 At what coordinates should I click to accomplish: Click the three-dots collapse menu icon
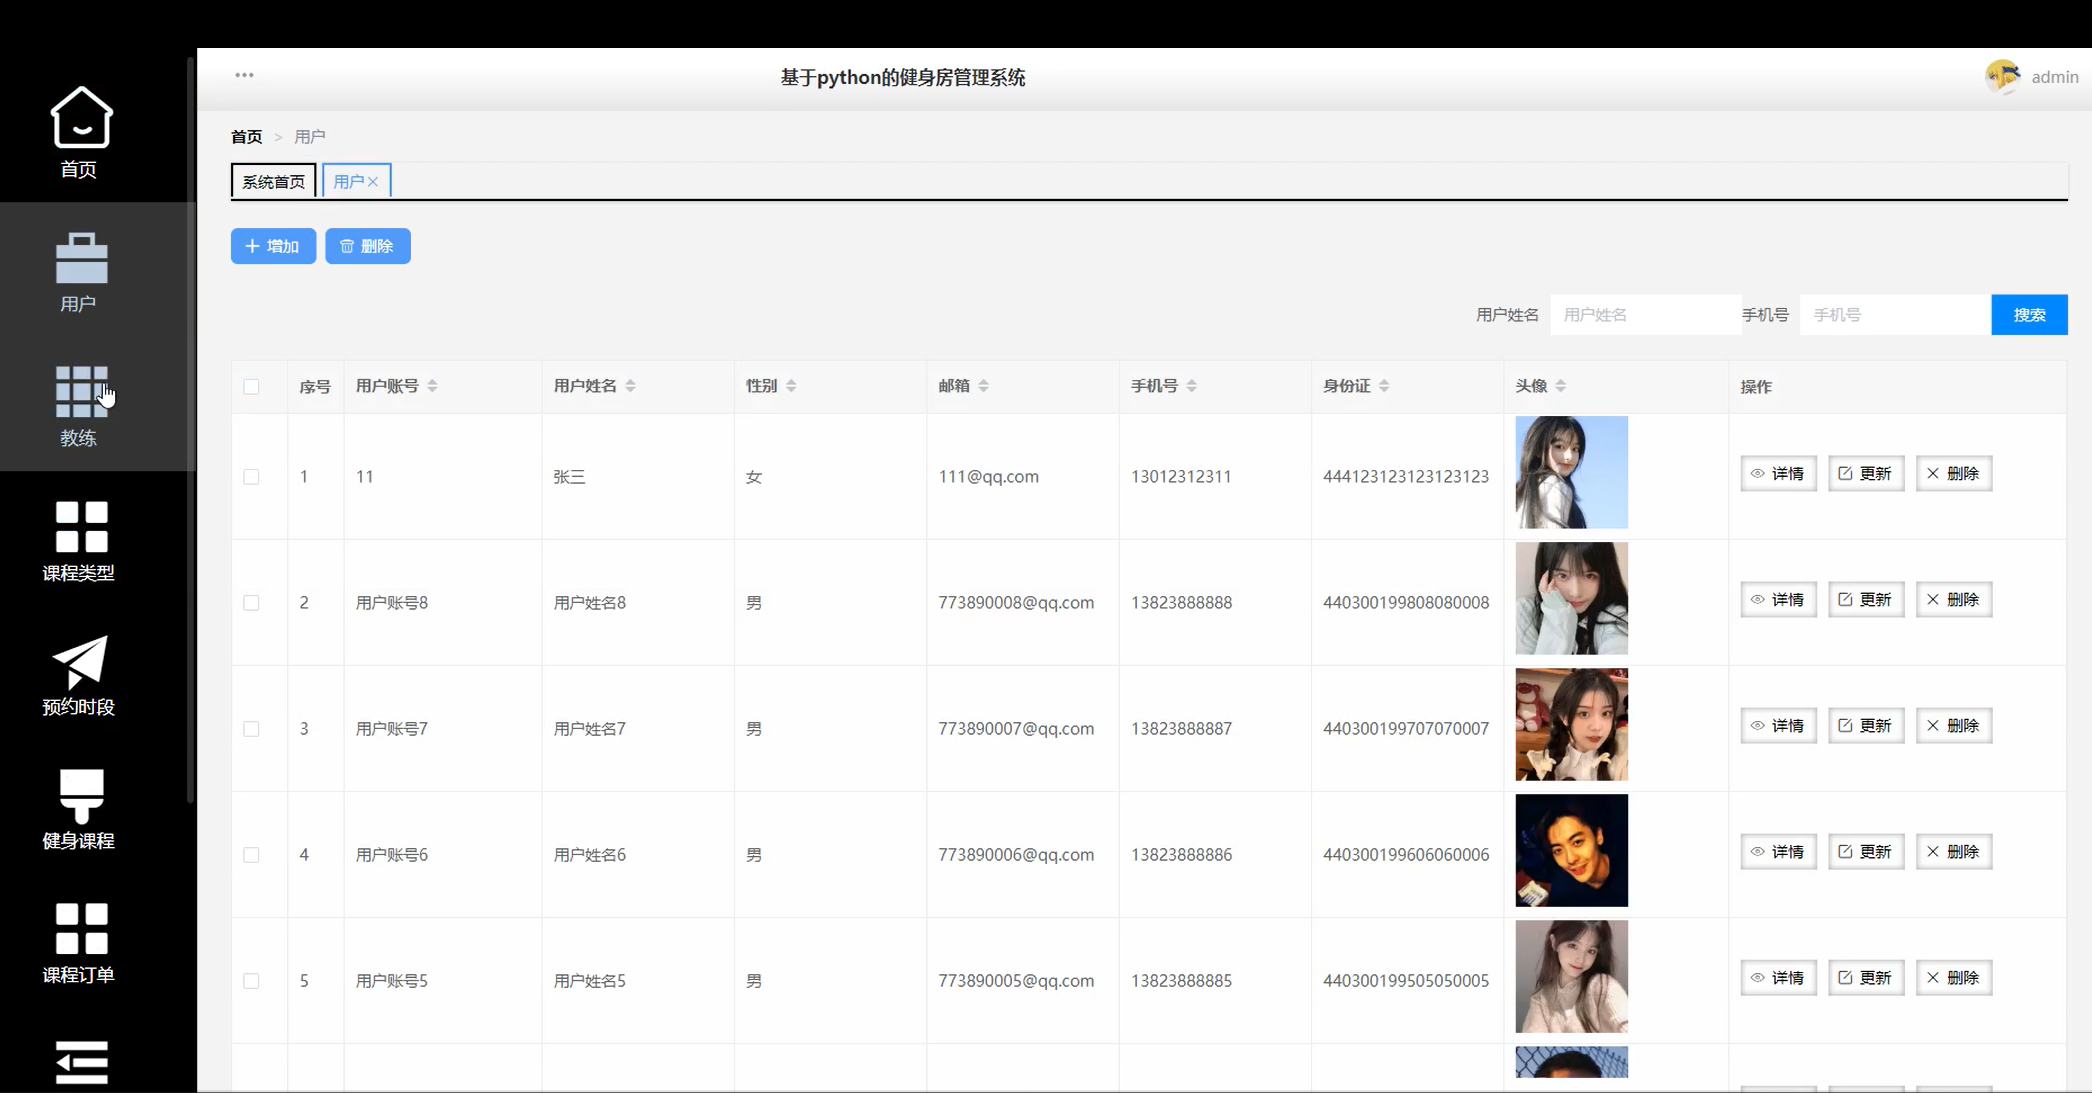[x=244, y=75]
